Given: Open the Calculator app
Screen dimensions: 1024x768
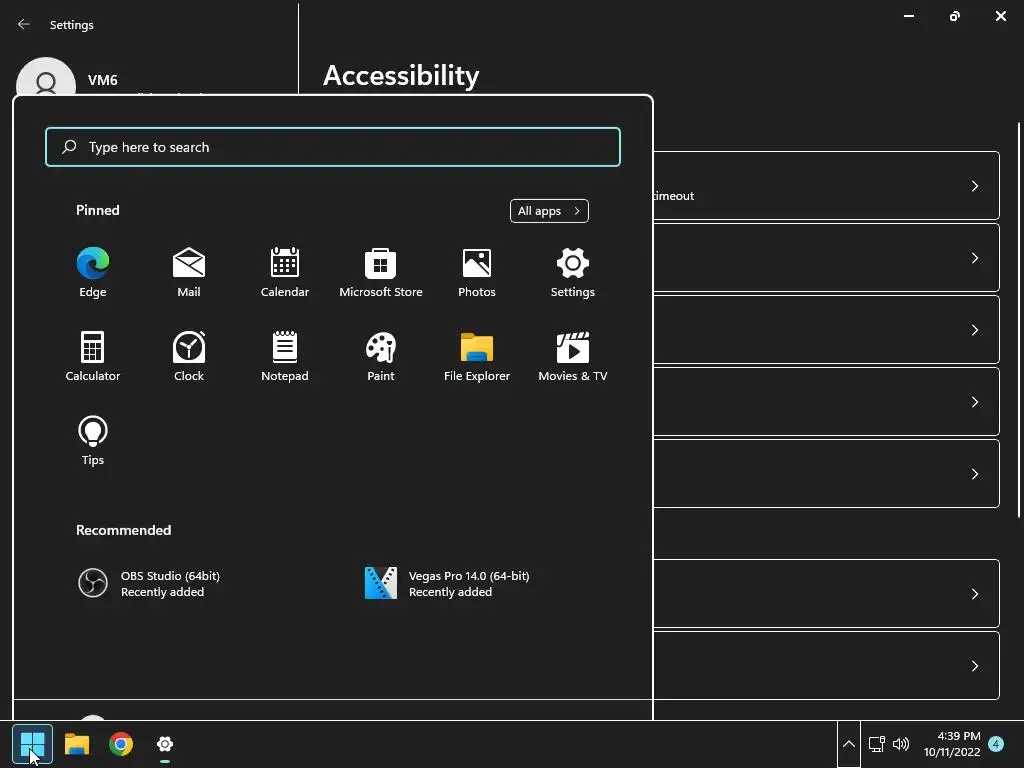Looking at the screenshot, I should pos(93,357).
